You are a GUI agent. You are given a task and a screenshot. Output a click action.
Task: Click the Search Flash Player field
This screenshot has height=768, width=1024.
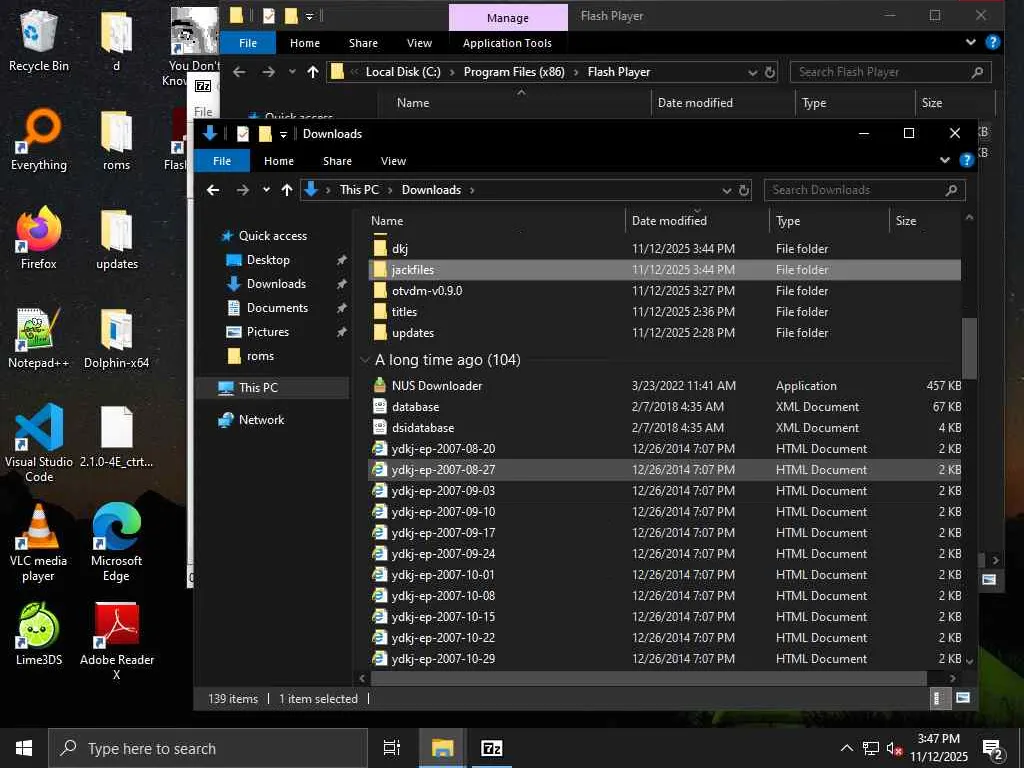pos(891,72)
